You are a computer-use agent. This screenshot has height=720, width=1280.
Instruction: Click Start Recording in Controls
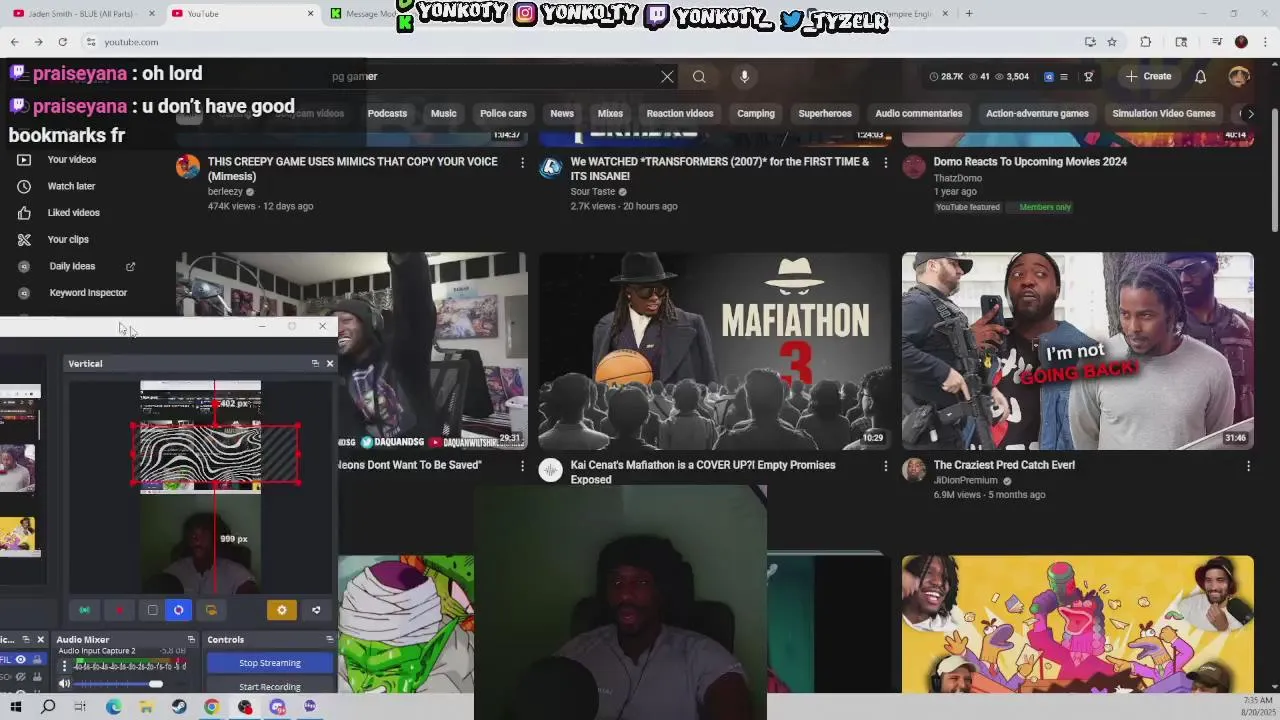tap(270, 686)
